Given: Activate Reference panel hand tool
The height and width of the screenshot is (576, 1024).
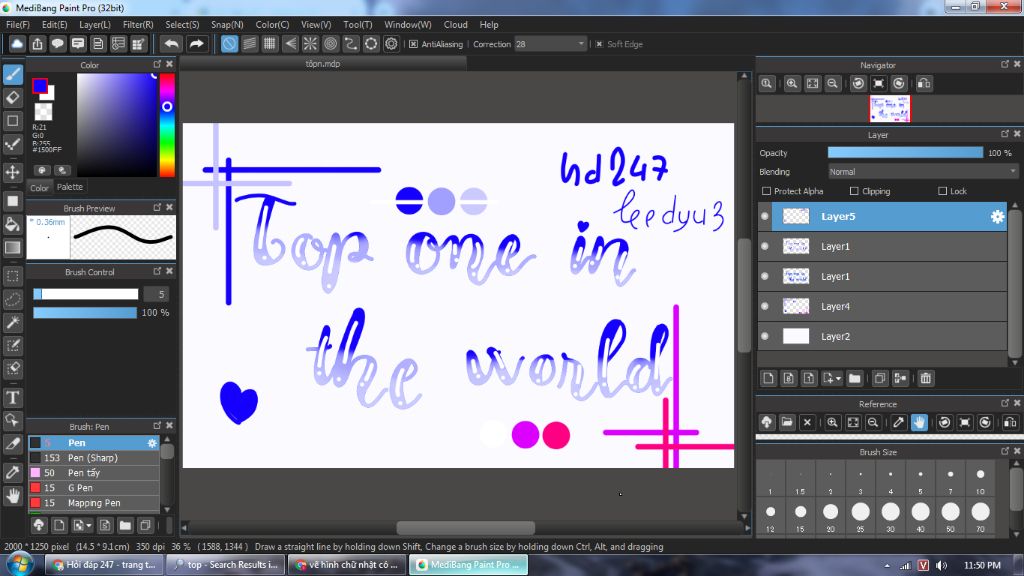Looking at the screenshot, I should [919, 423].
